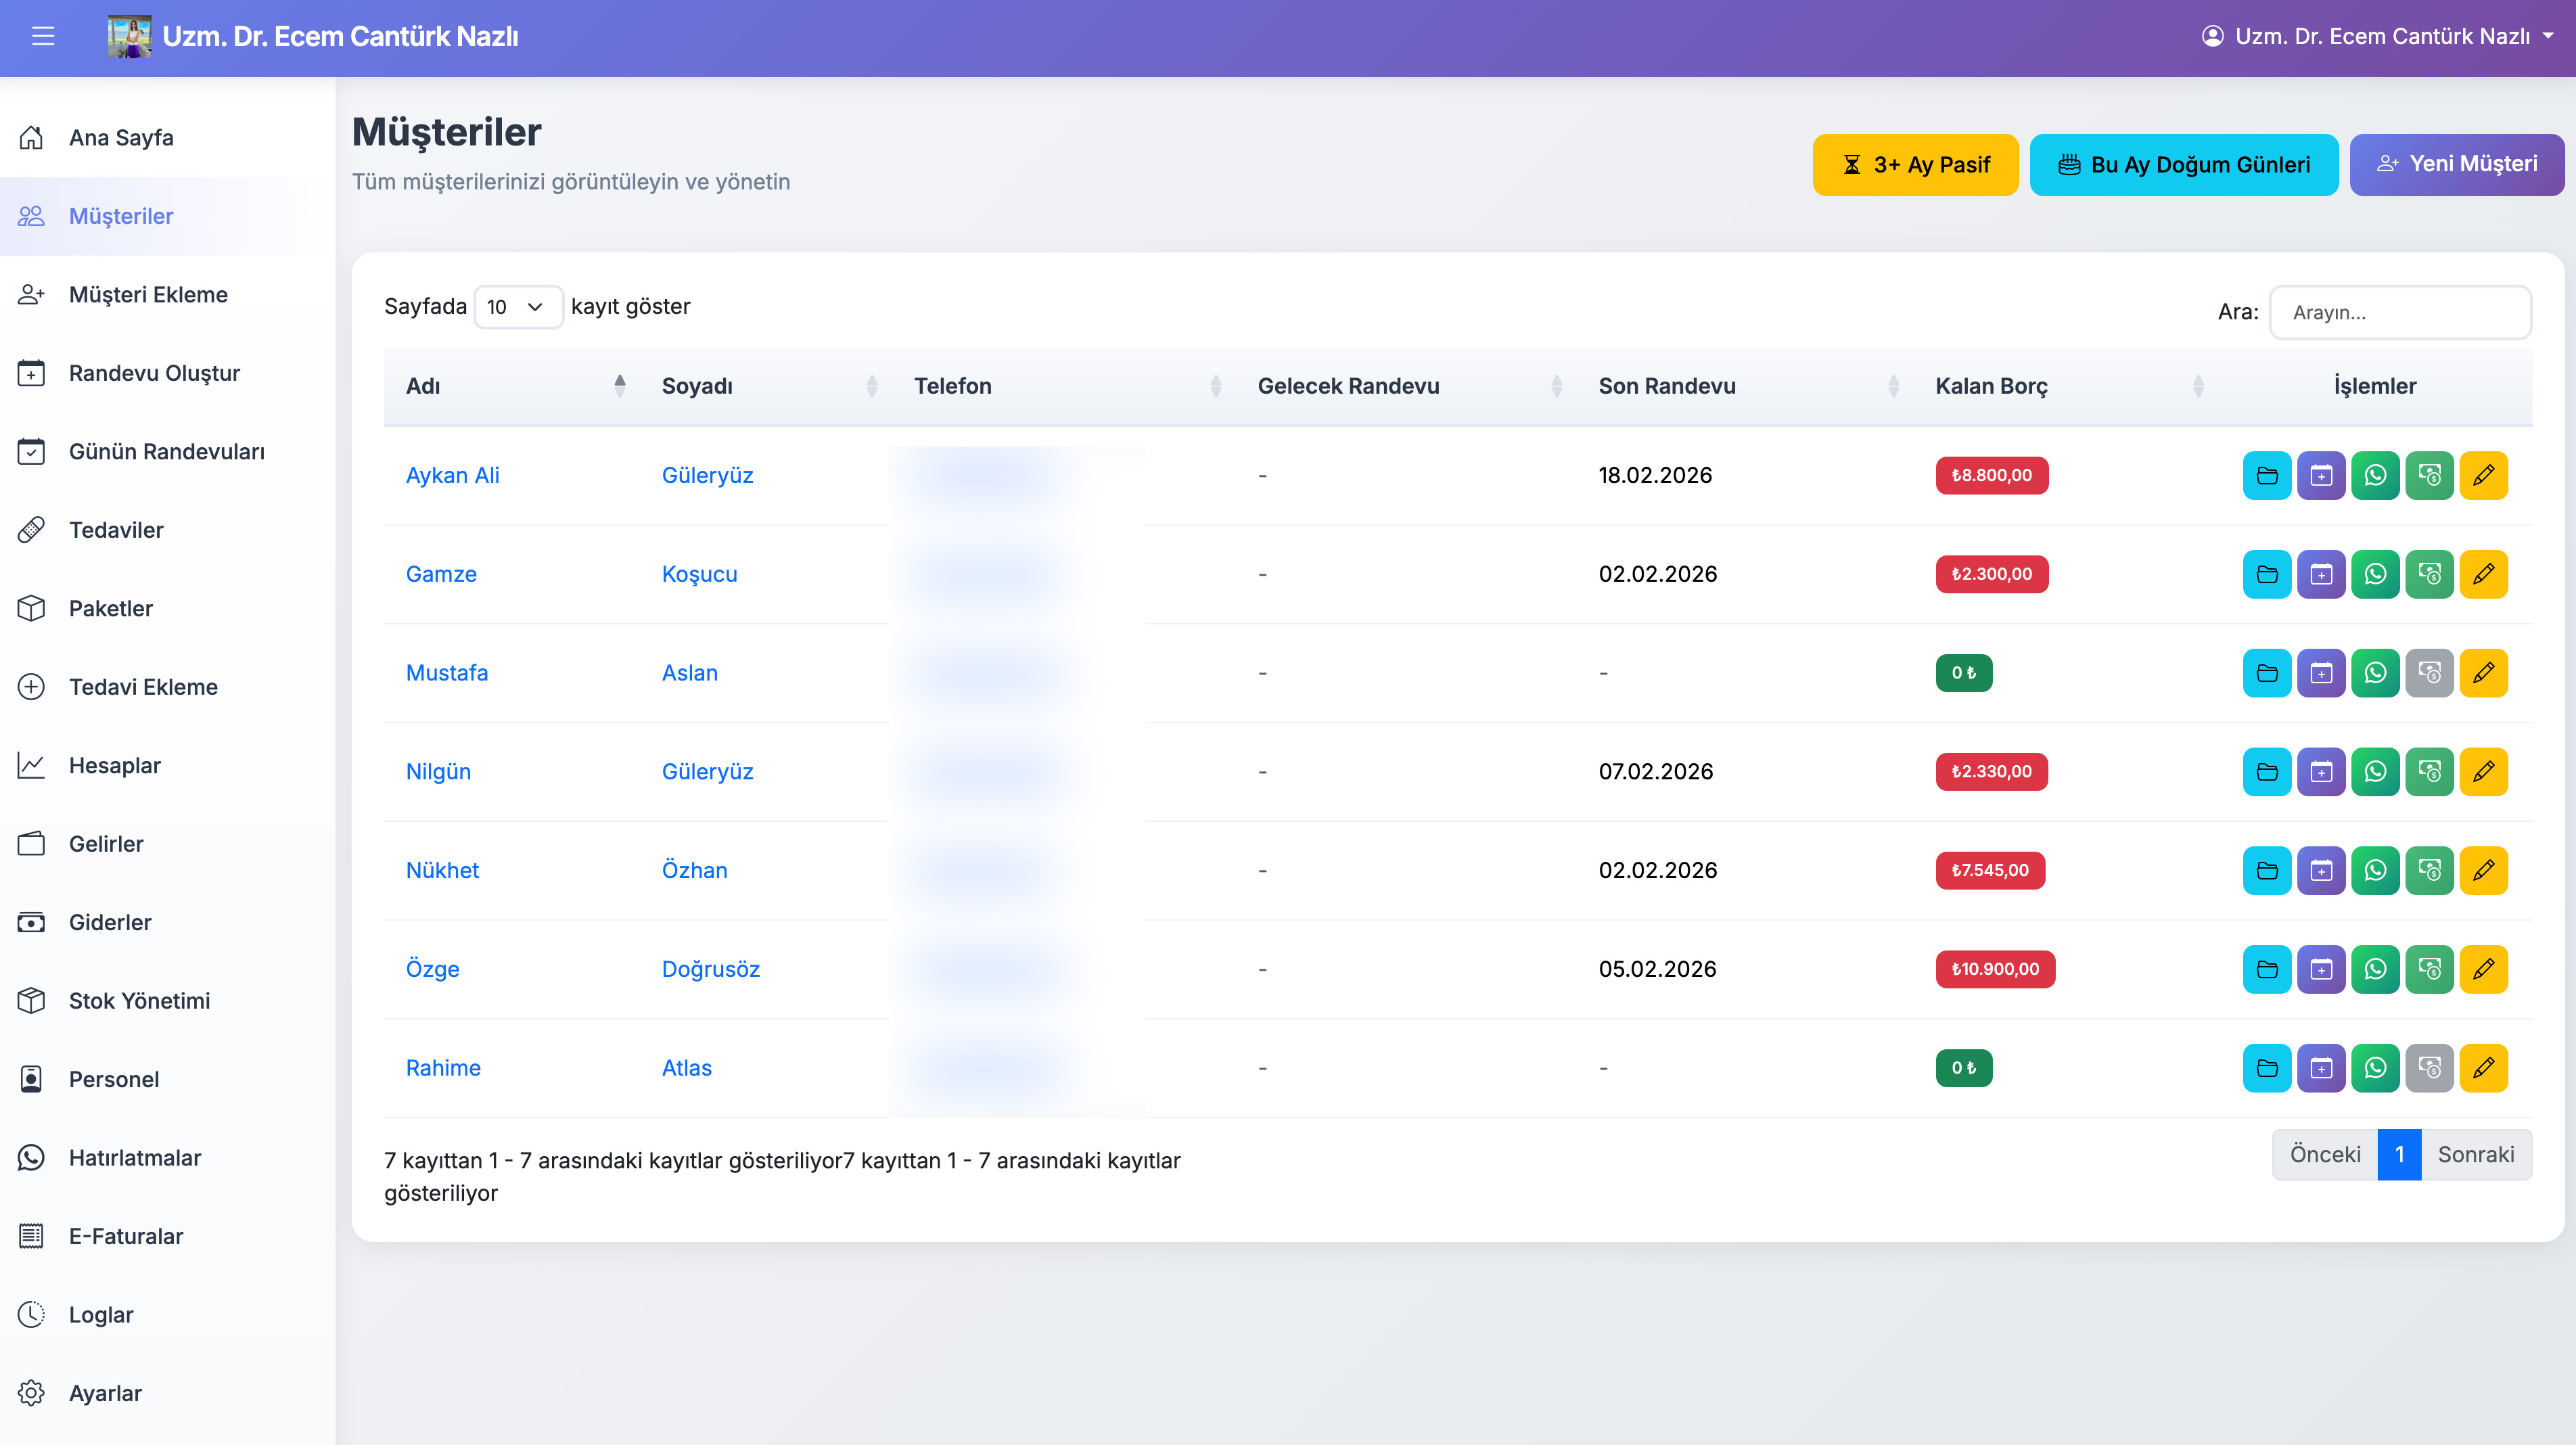Toggle the hamburger menu icon
Viewport: 2576px width, 1445px height.
(x=43, y=37)
